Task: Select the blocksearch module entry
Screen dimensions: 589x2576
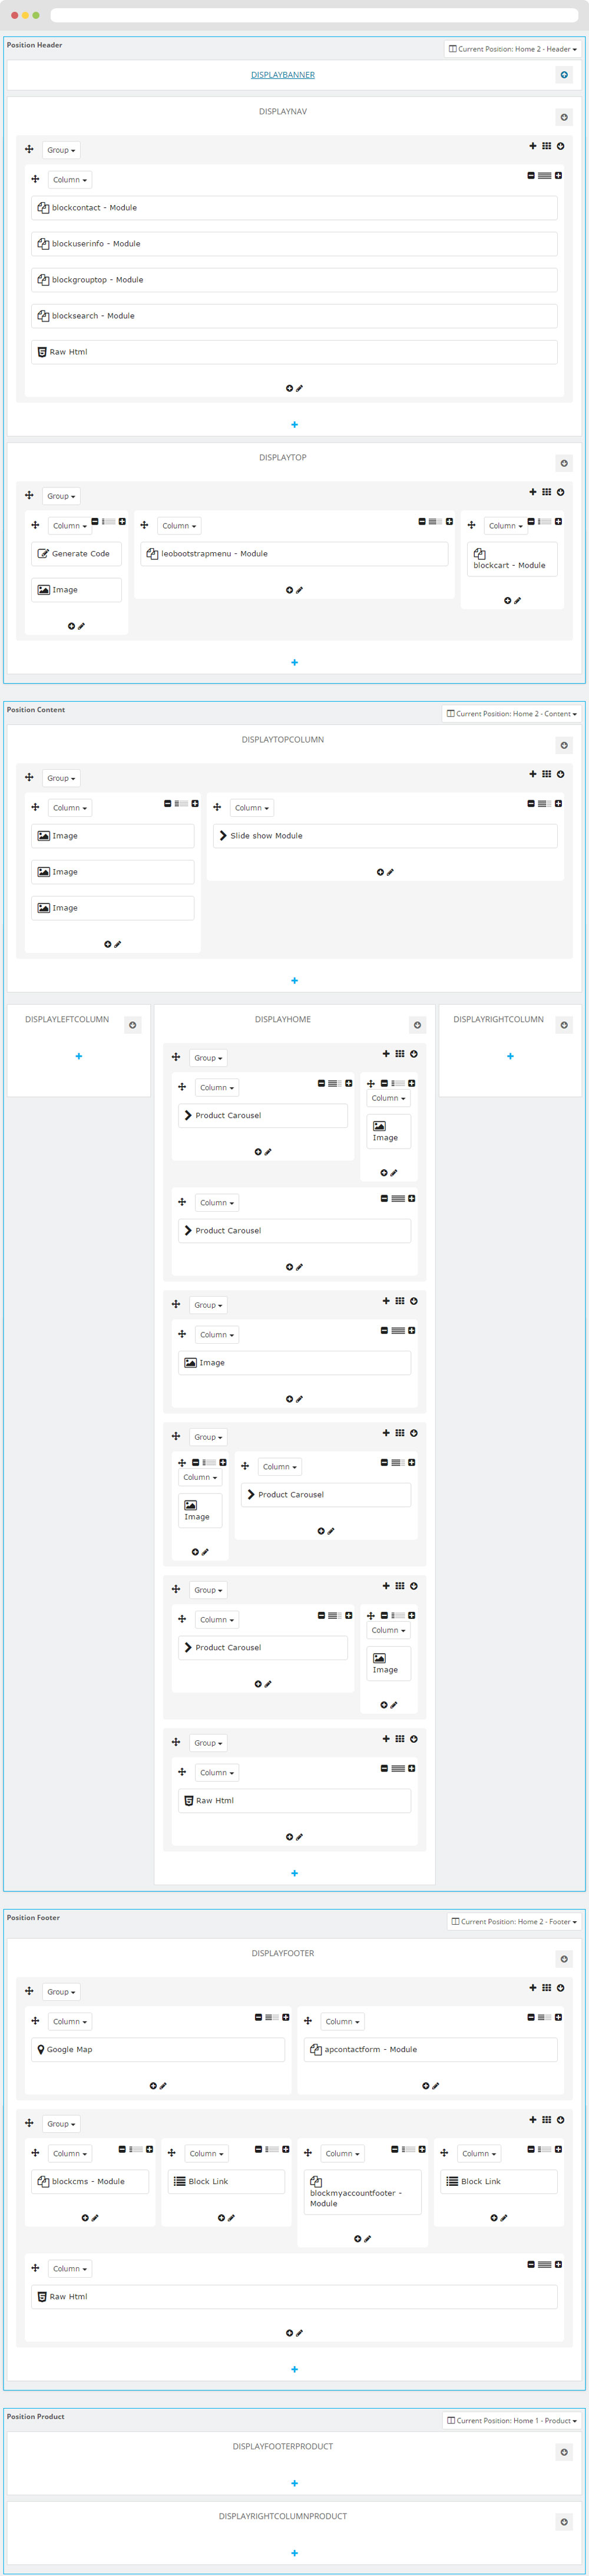Action: tap(294, 316)
